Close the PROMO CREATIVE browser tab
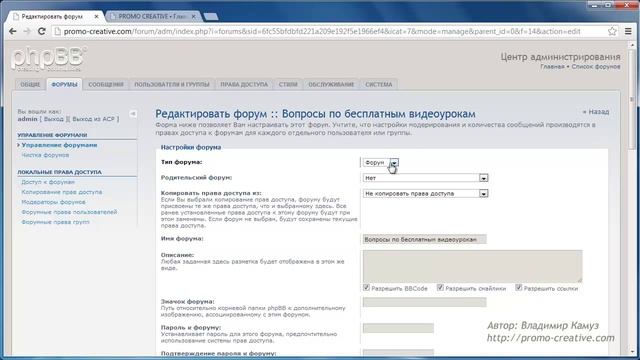640x360 pixels. pos(193,17)
